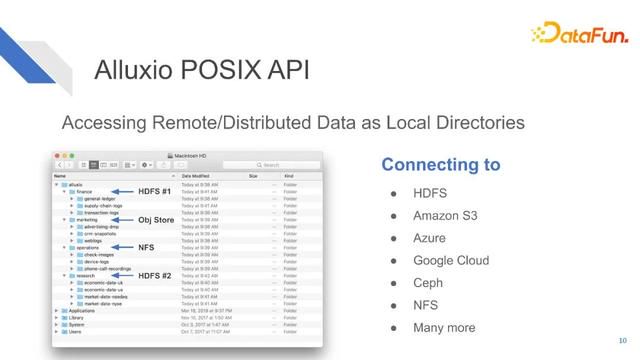Expand the supply-chain-logs folder

pos(72,206)
